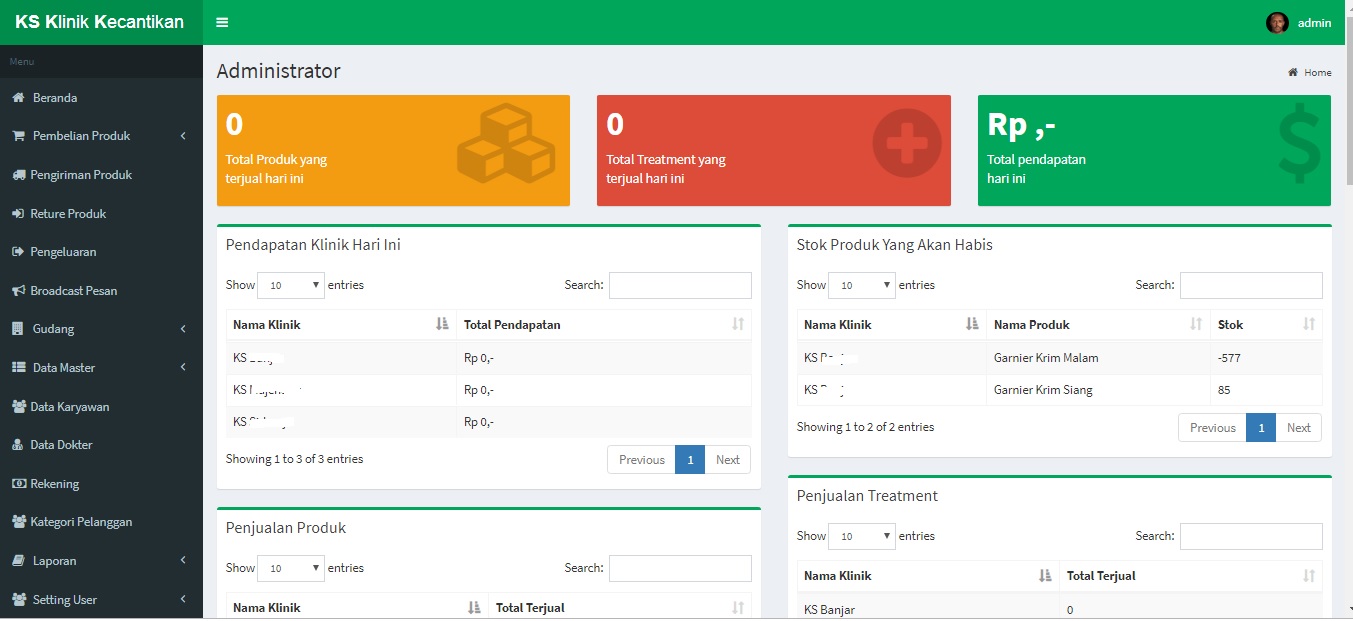Click the Pengeluaran sign-out icon
This screenshot has width=1353, height=621.
(x=18, y=252)
